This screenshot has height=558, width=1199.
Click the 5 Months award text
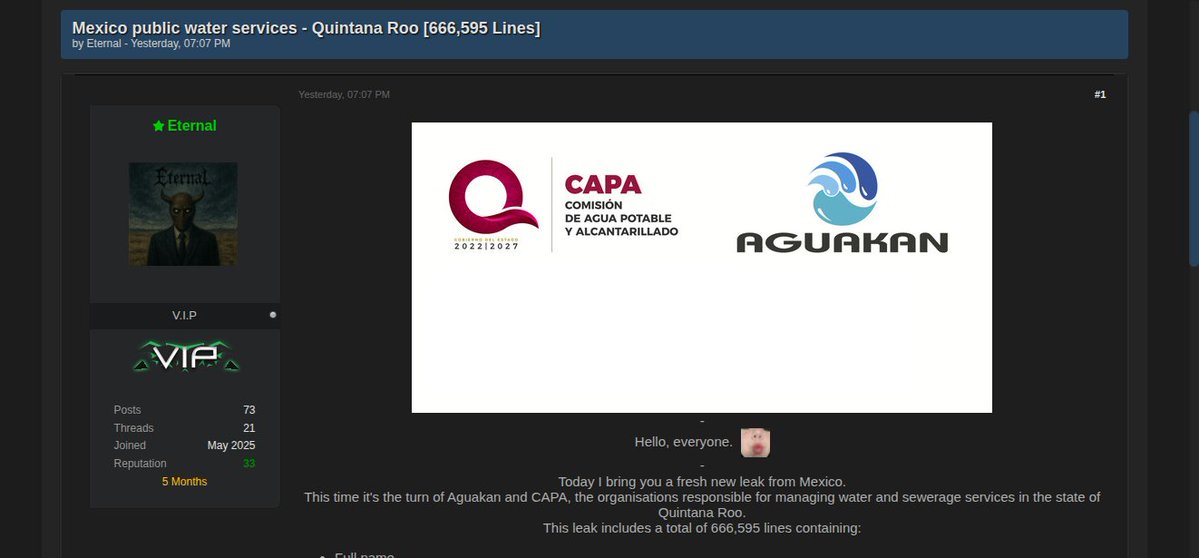coord(184,482)
